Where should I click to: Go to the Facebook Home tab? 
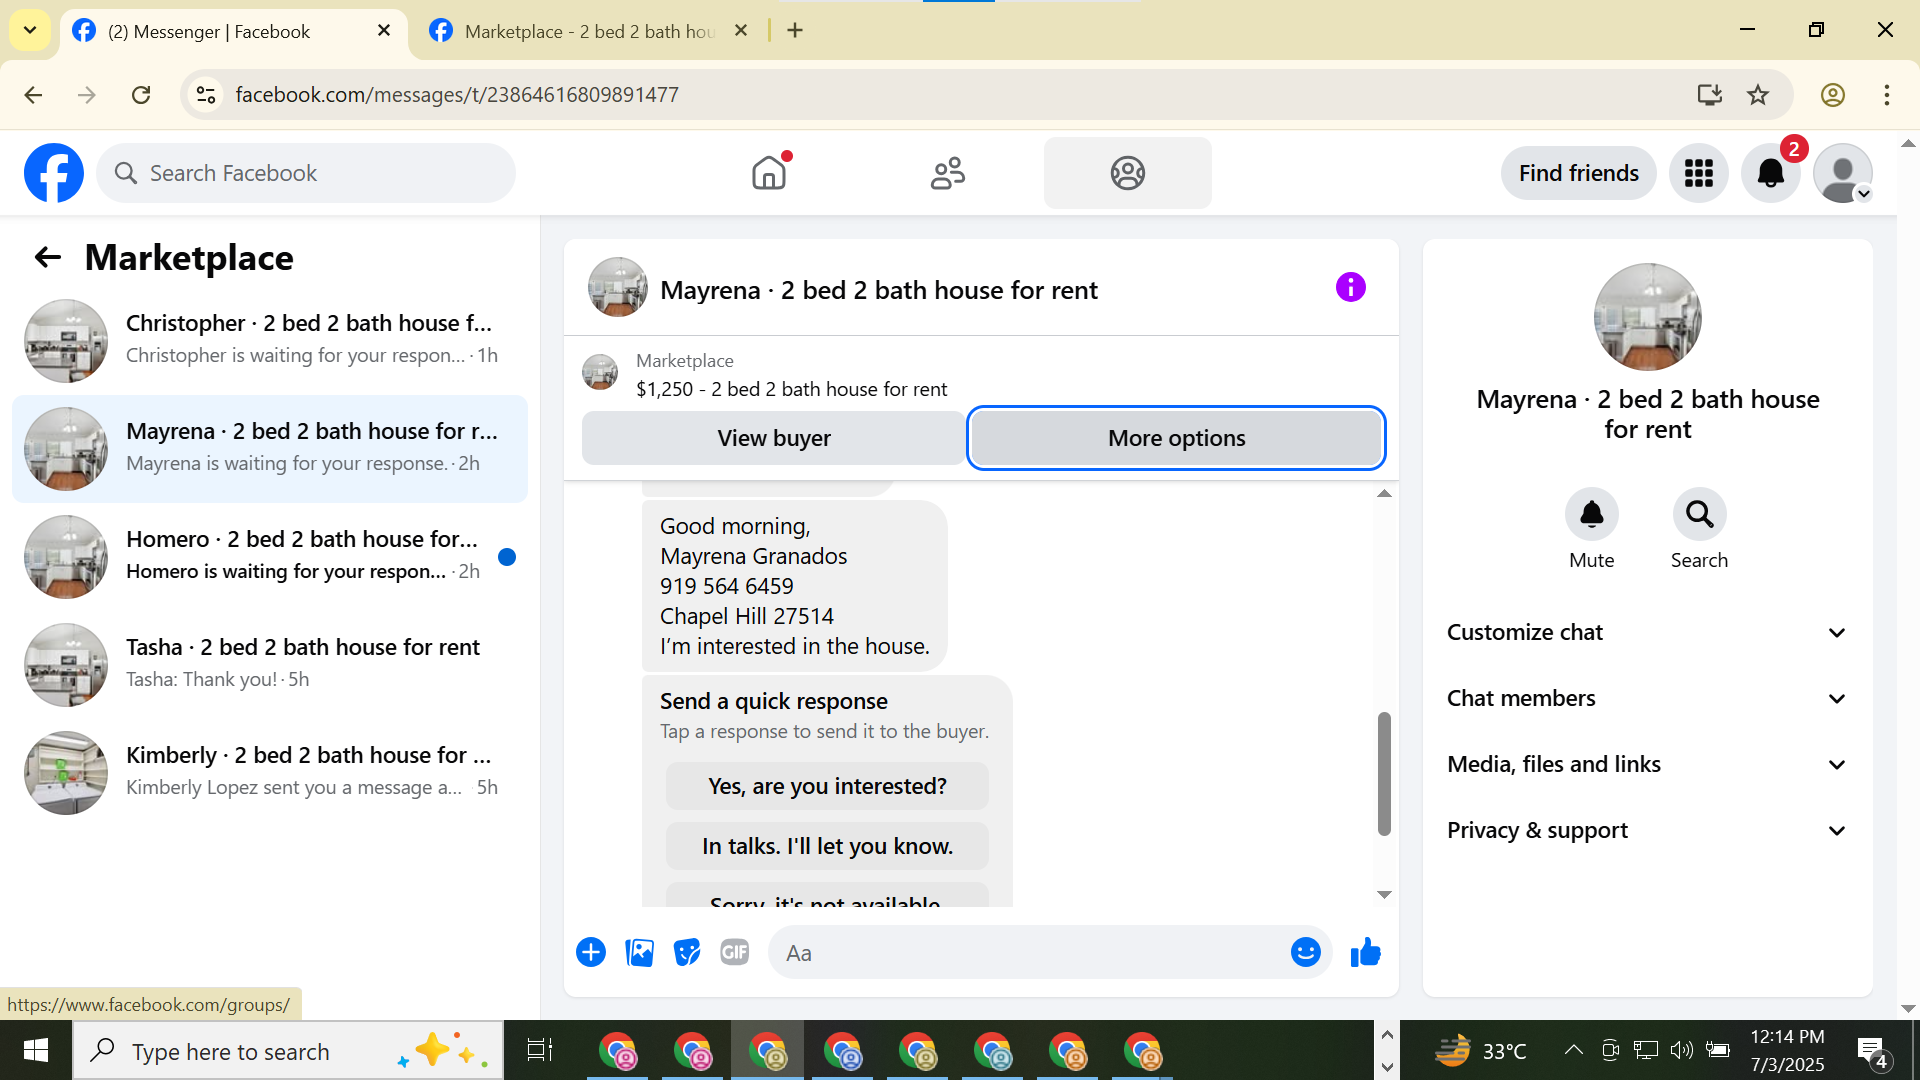[x=769, y=174]
